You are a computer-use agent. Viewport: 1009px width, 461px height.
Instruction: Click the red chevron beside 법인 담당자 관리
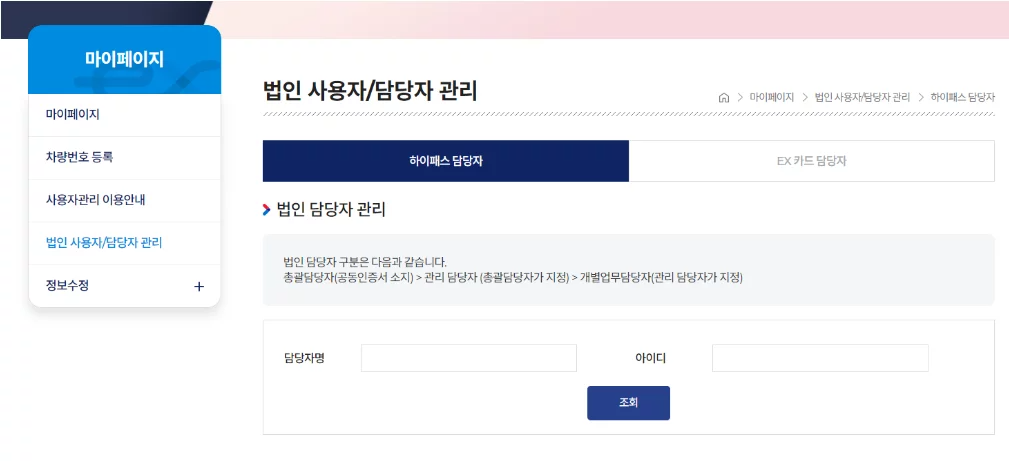click(x=266, y=210)
